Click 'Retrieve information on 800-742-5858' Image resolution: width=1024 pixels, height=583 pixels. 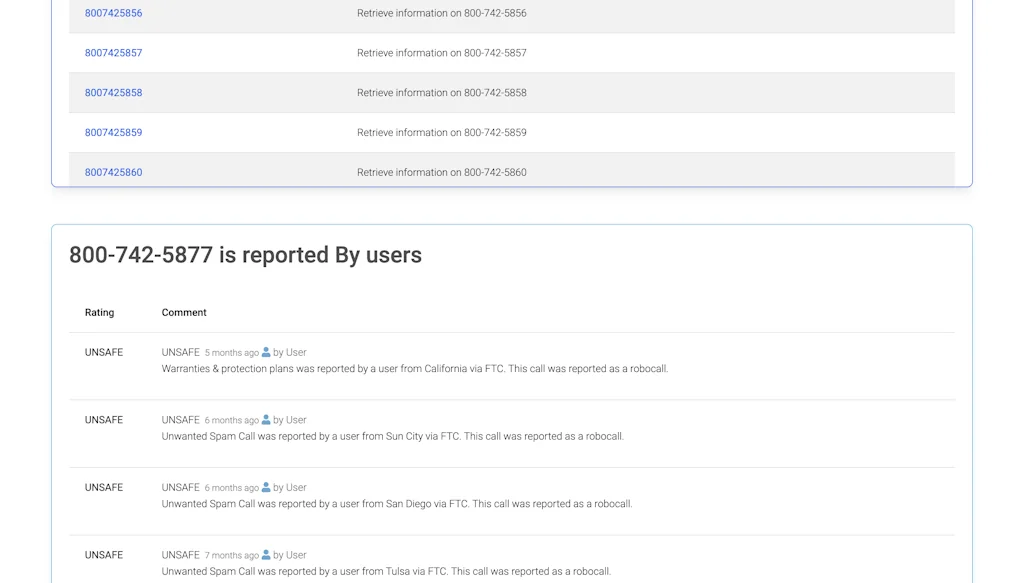click(441, 92)
